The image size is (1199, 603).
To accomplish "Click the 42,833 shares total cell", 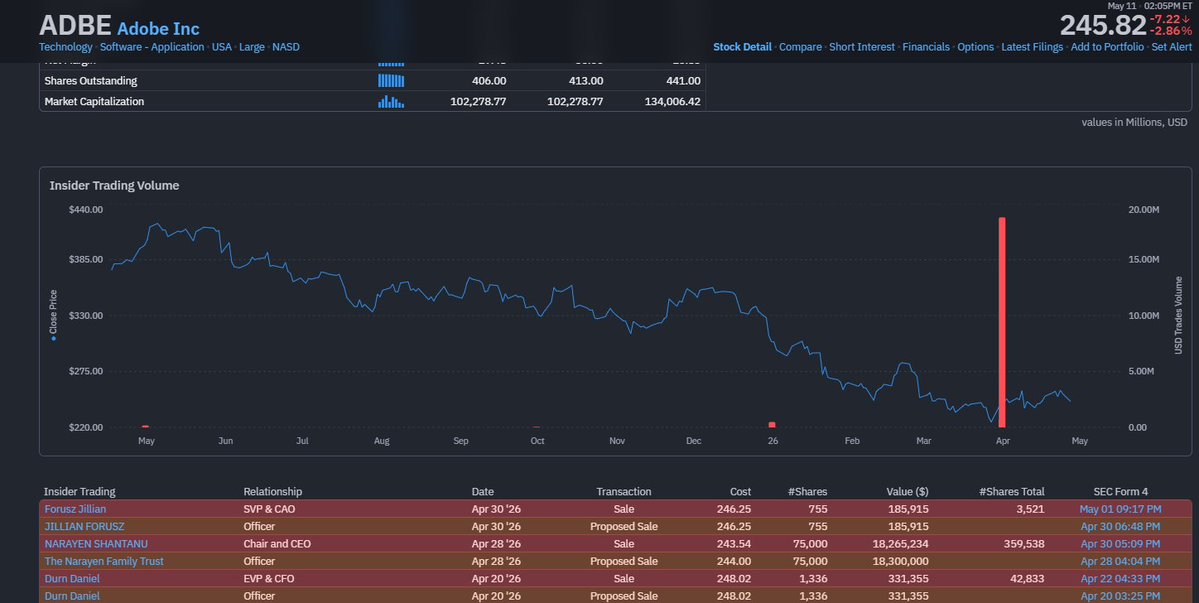I will (x=1027, y=579).
